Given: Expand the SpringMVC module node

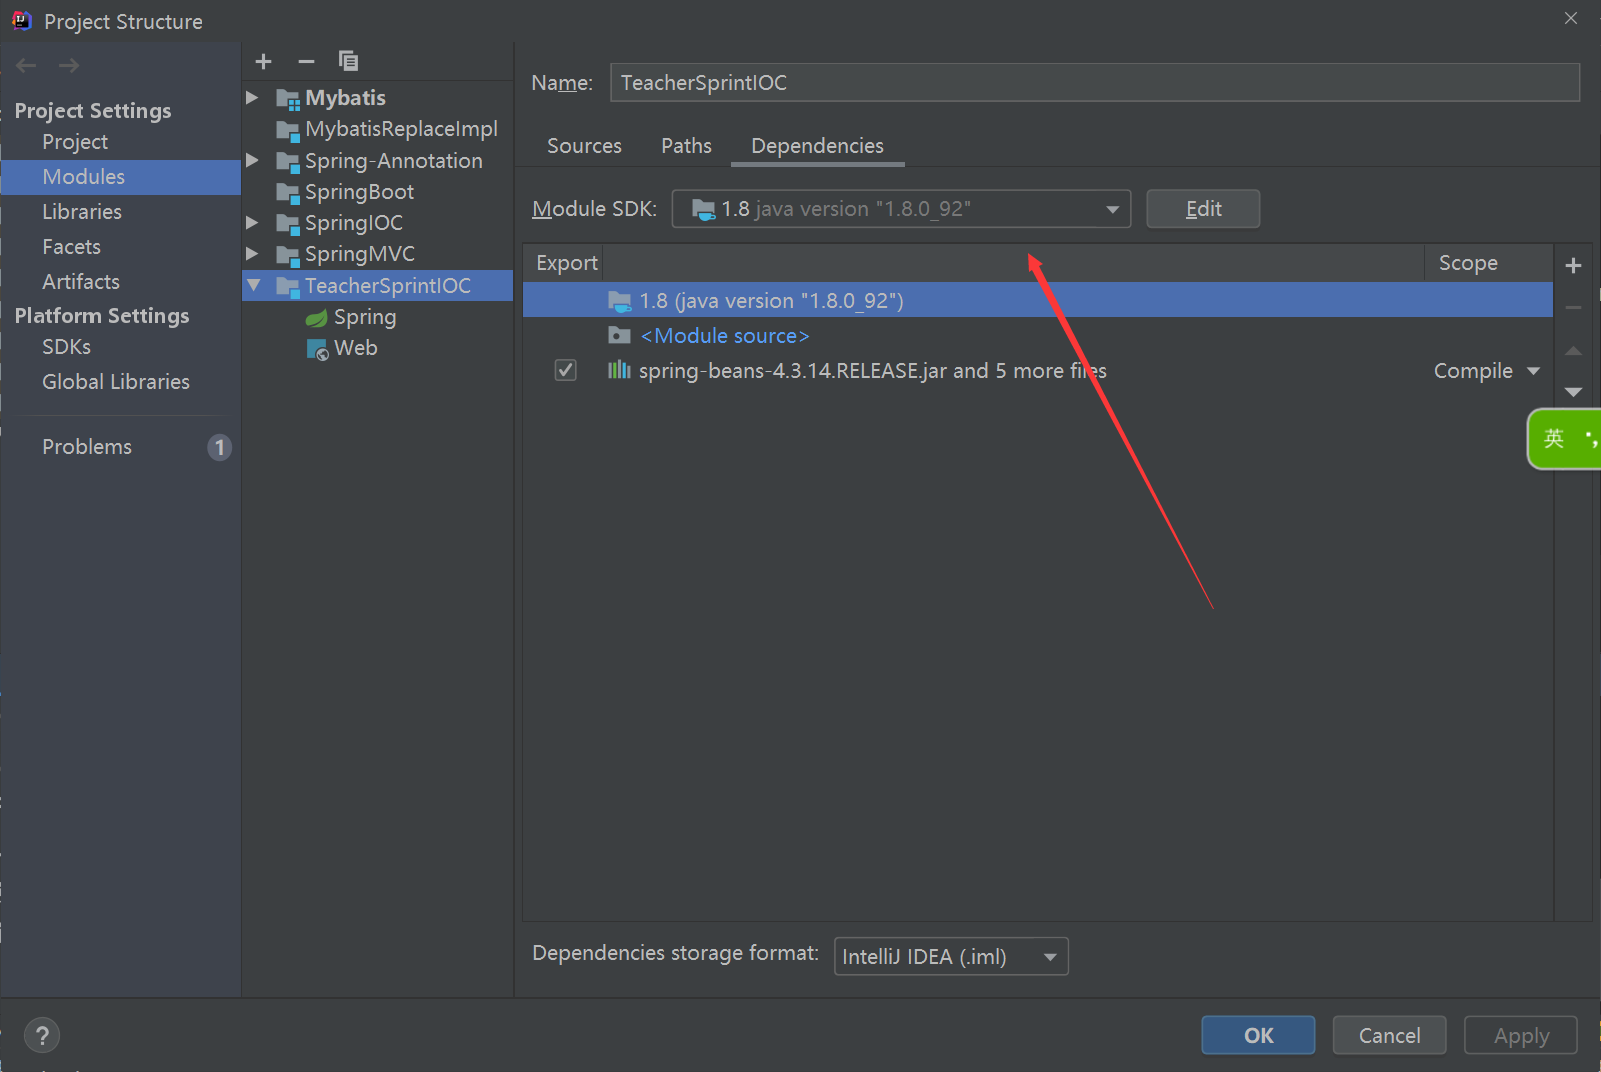Looking at the screenshot, I should (253, 254).
